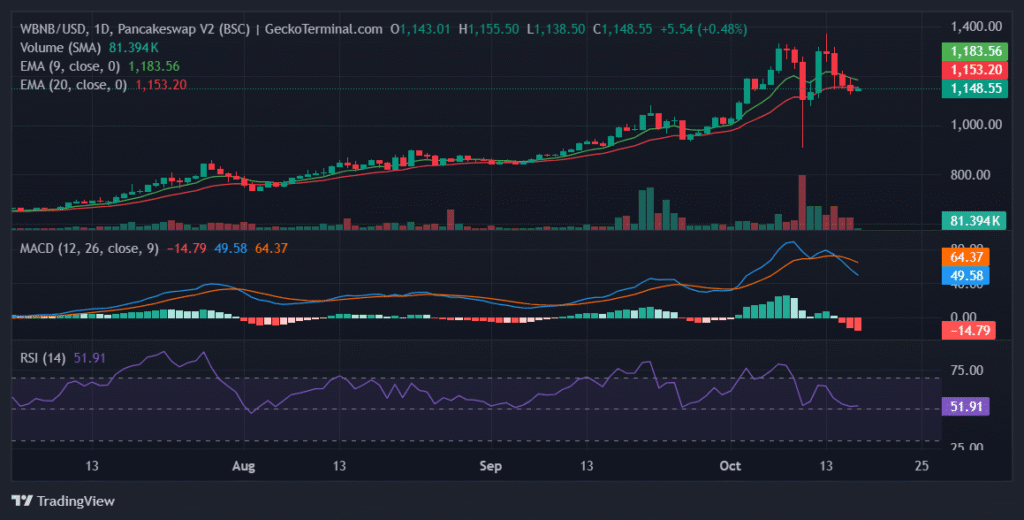This screenshot has width=1024, height=520.
Task: Click the open value O1,143.01 in header
Action: [x=420, y=29]
